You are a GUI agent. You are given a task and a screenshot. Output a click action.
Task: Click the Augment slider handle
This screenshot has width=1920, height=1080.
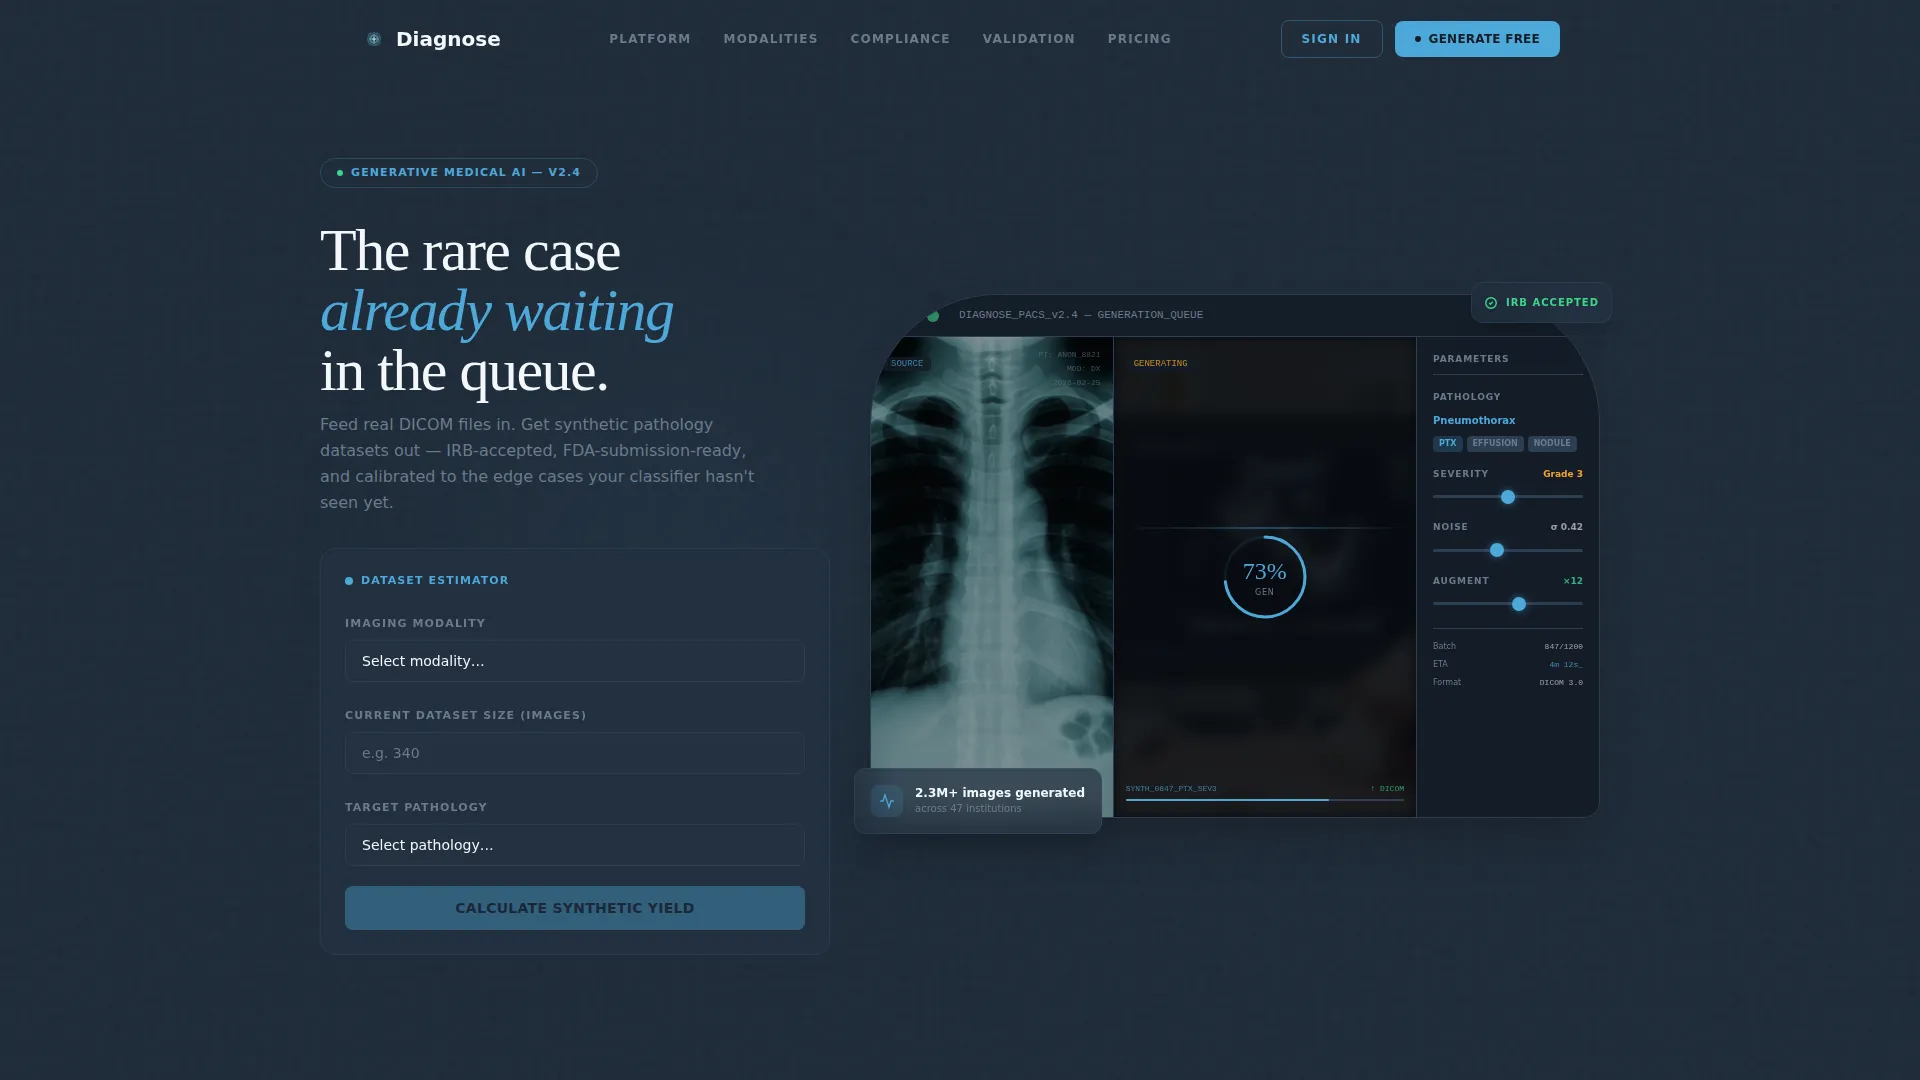pyautogui.click(x=1519, y=604)
